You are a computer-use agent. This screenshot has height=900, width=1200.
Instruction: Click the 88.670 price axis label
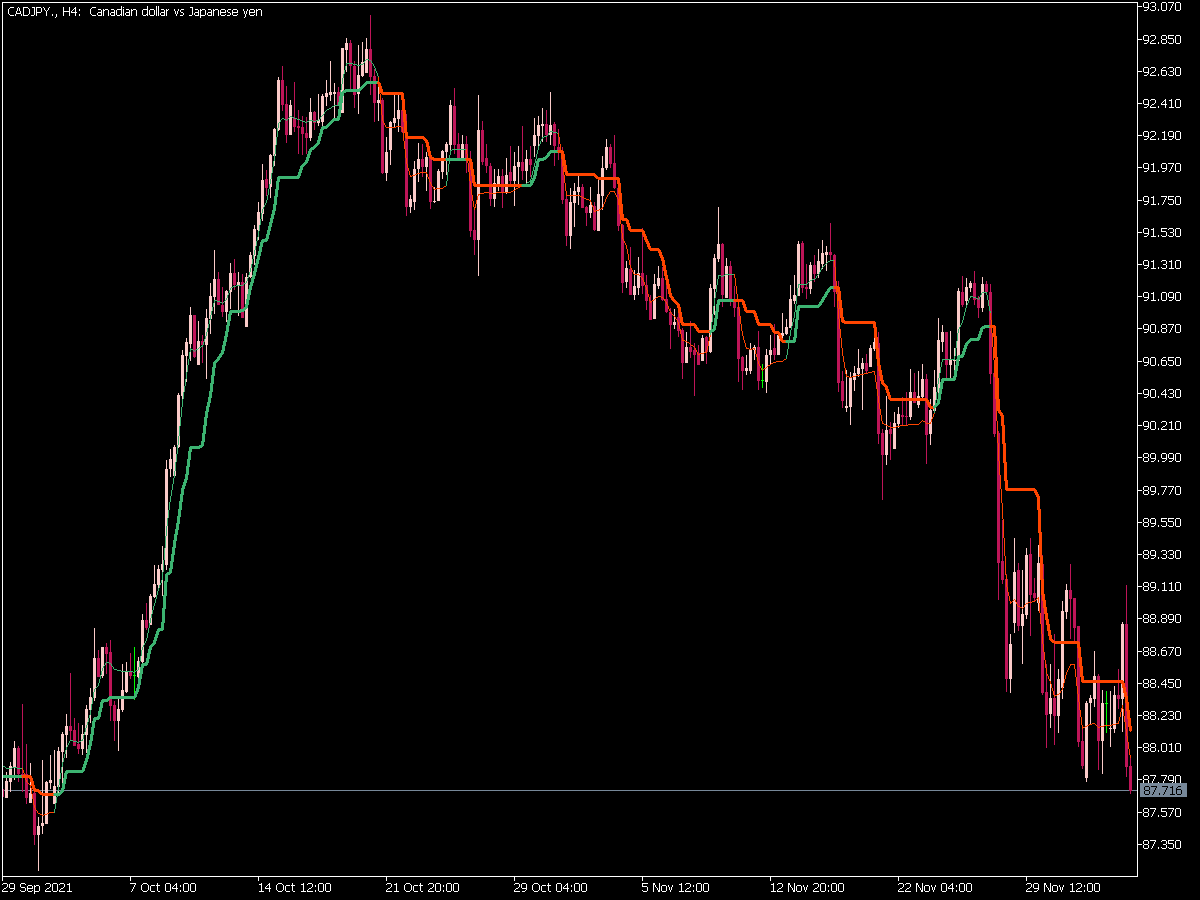(1163, 650)
